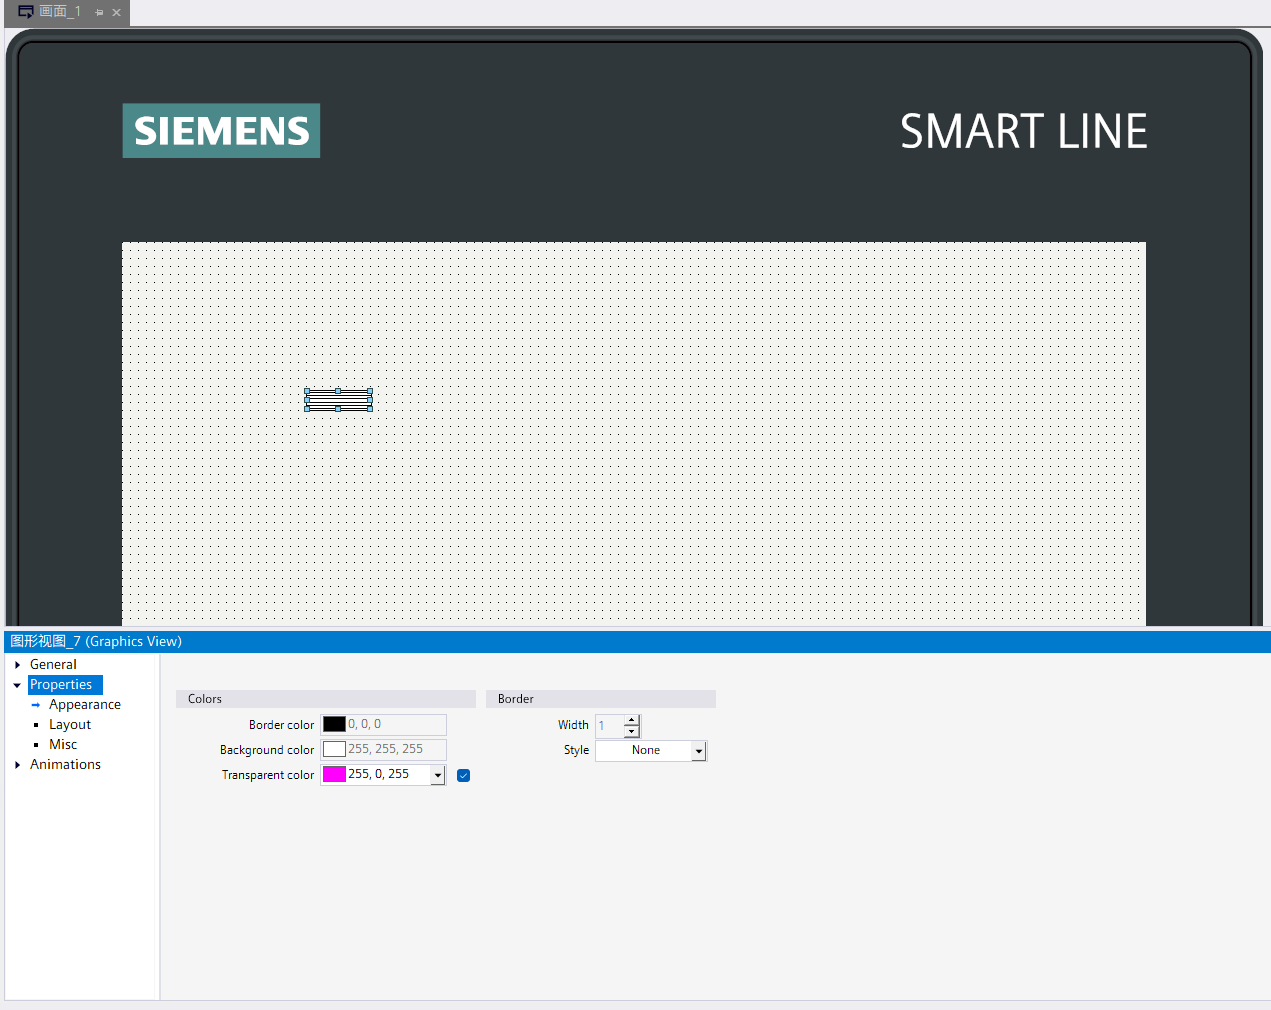Collapse the Properties tree node
Viewport: 1271px width, 1010px height.
pyautogui.click(x=17, y=685)
